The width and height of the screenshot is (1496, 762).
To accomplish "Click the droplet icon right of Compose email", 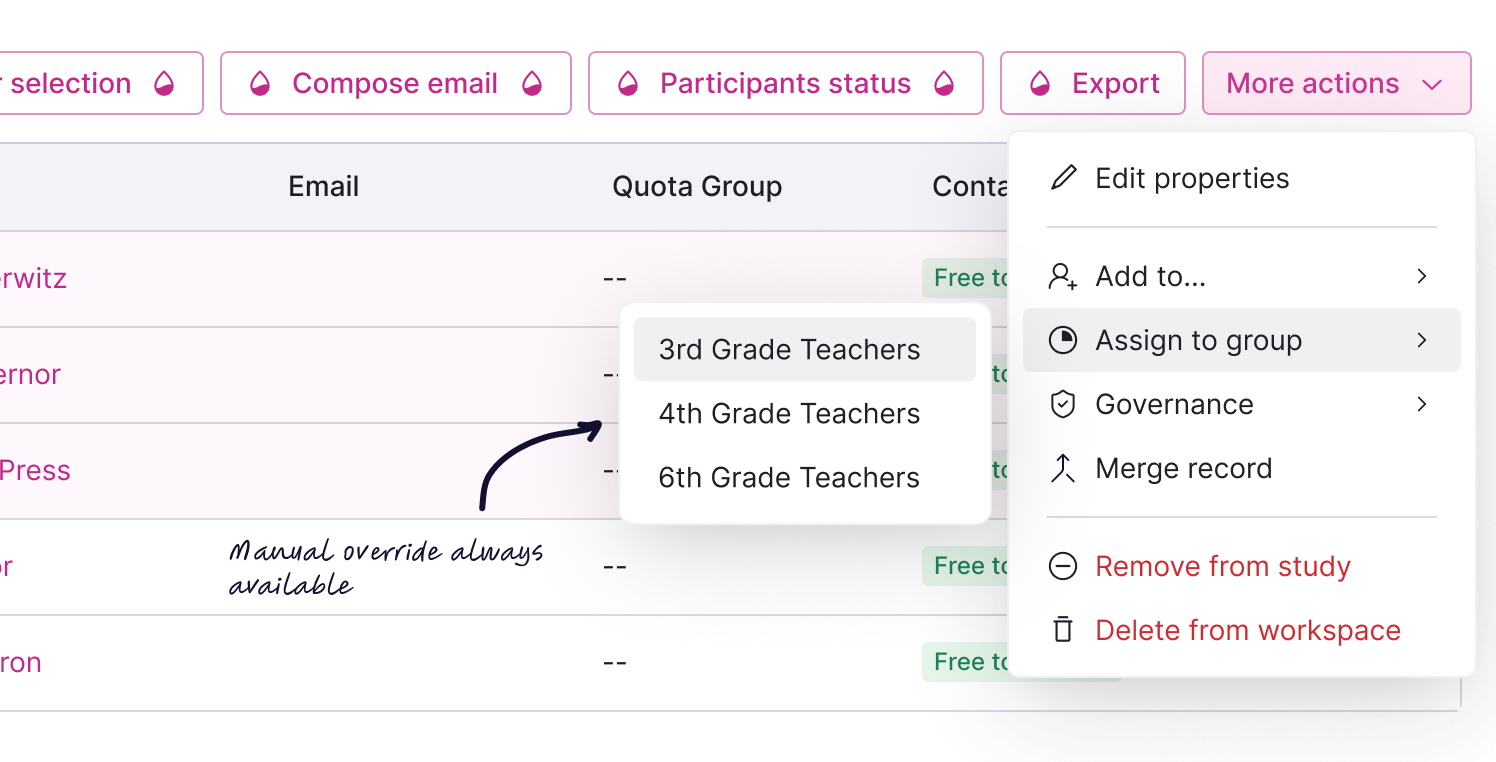I will click(x=532, y=84).
